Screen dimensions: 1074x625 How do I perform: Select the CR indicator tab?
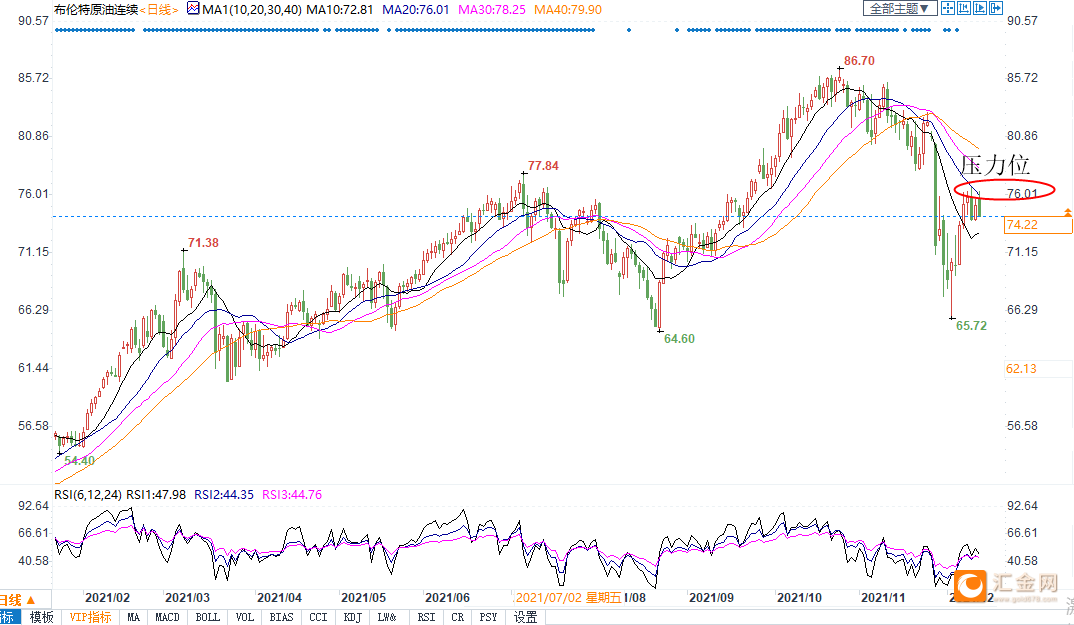458,617
